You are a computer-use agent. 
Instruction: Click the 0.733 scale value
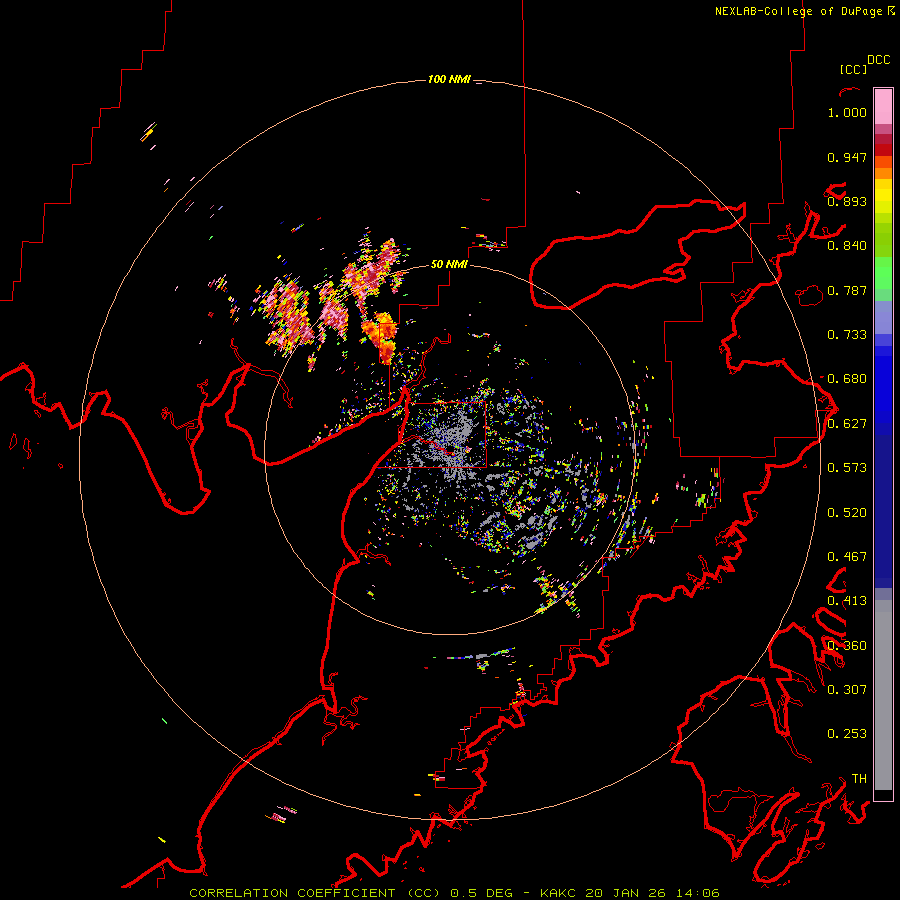(847, 335)
